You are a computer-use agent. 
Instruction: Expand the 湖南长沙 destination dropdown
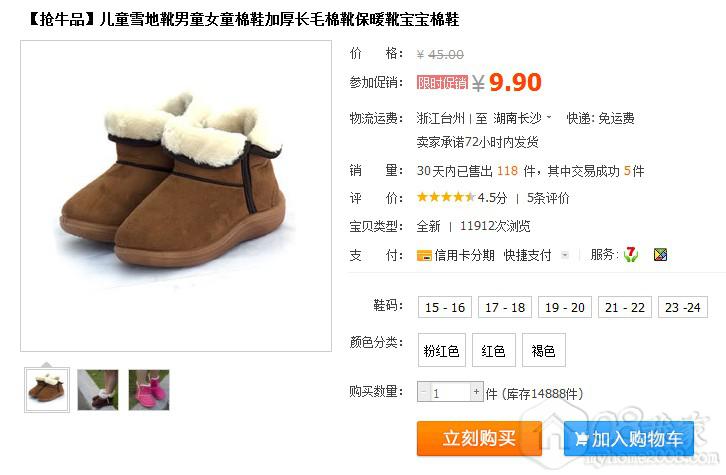(549, 118)
